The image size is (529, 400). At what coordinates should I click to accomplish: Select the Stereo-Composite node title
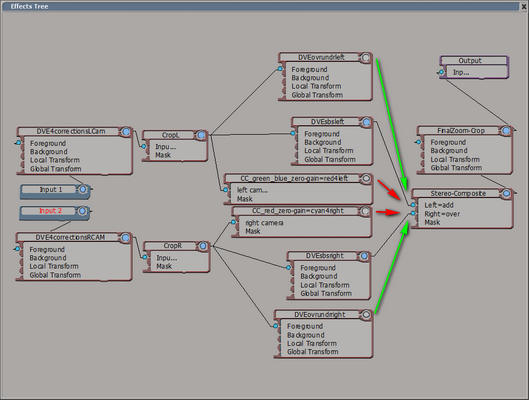point(458,194)
